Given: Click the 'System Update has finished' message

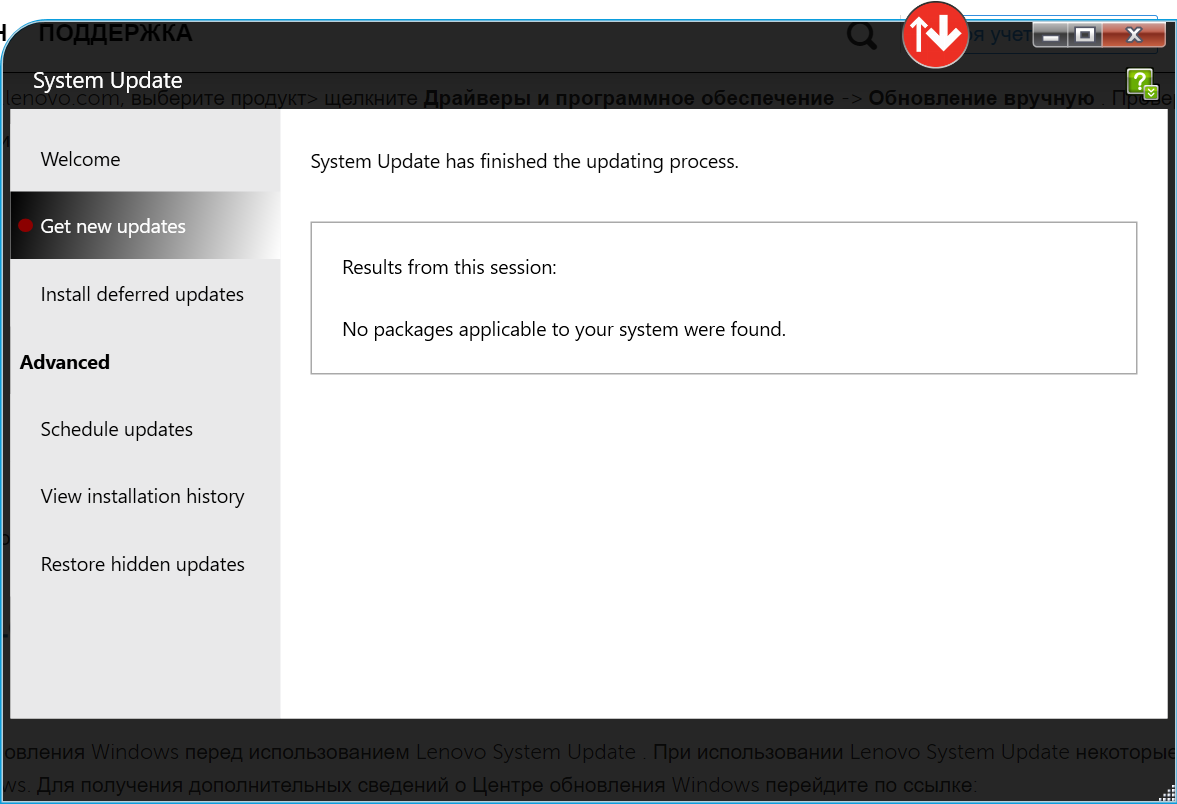Looking at the screenshot, I should [x=525, y=161].
